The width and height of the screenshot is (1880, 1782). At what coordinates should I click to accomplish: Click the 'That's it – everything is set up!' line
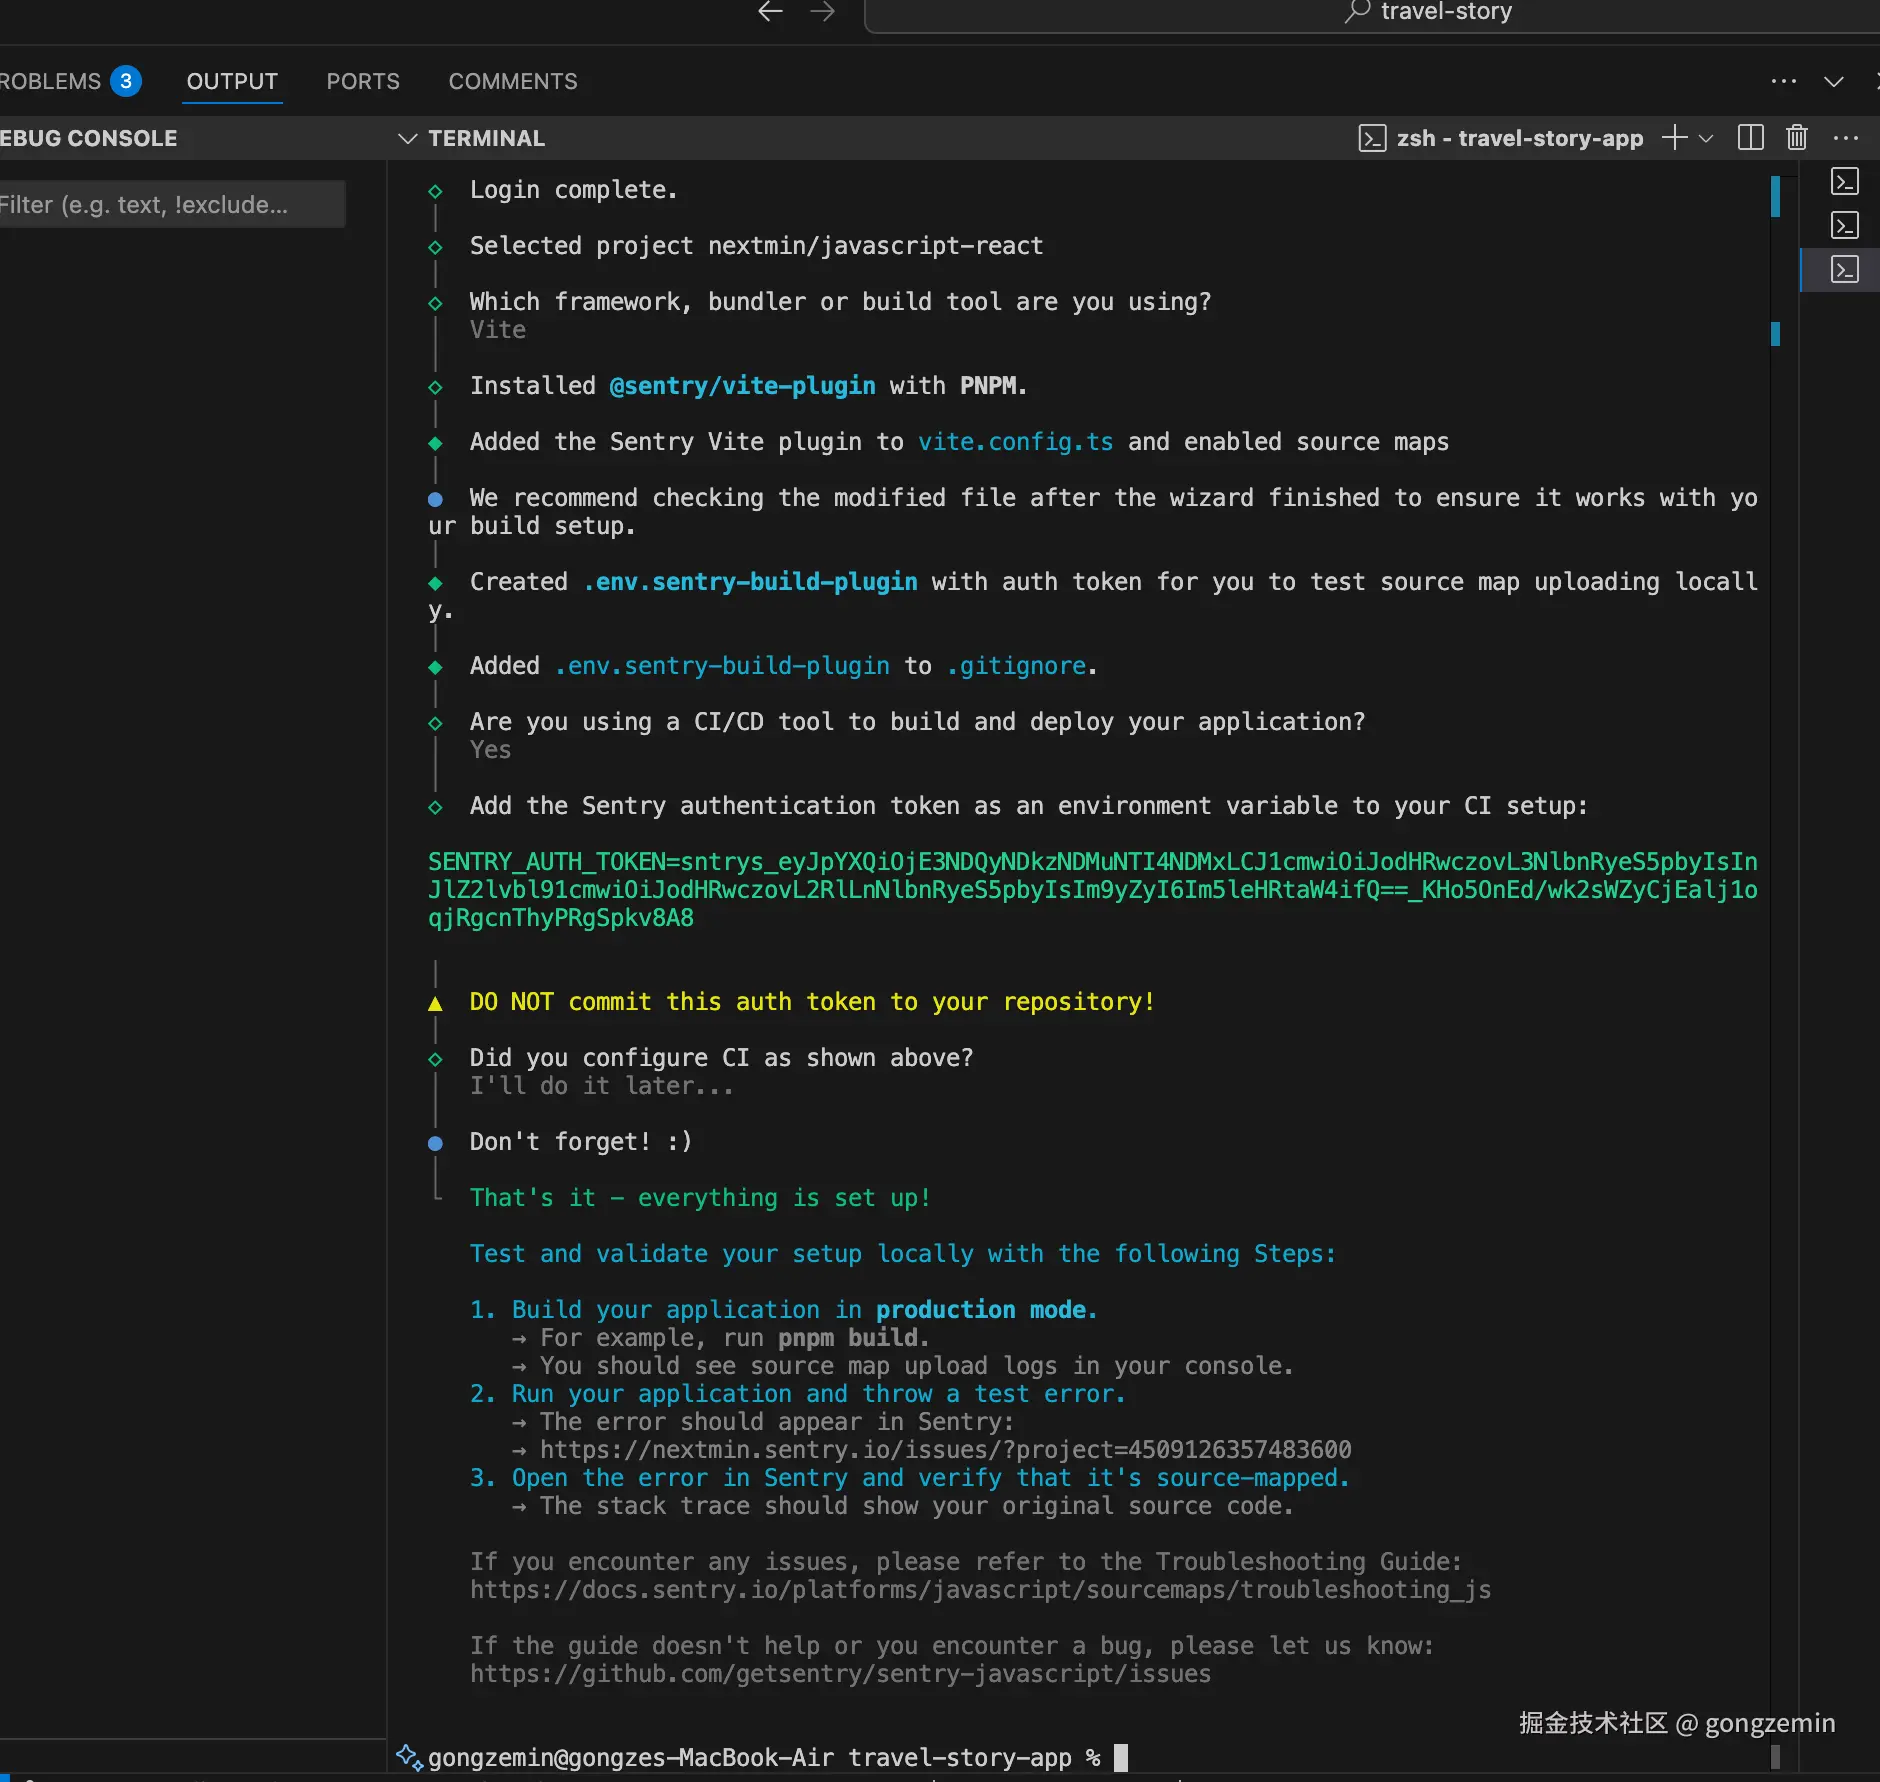[701, 1198]
